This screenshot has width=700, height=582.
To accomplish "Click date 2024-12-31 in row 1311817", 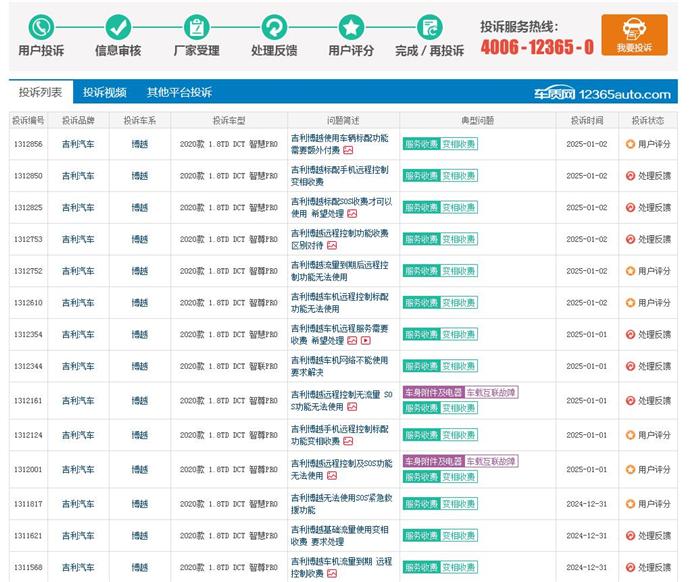I will point(587,504).
